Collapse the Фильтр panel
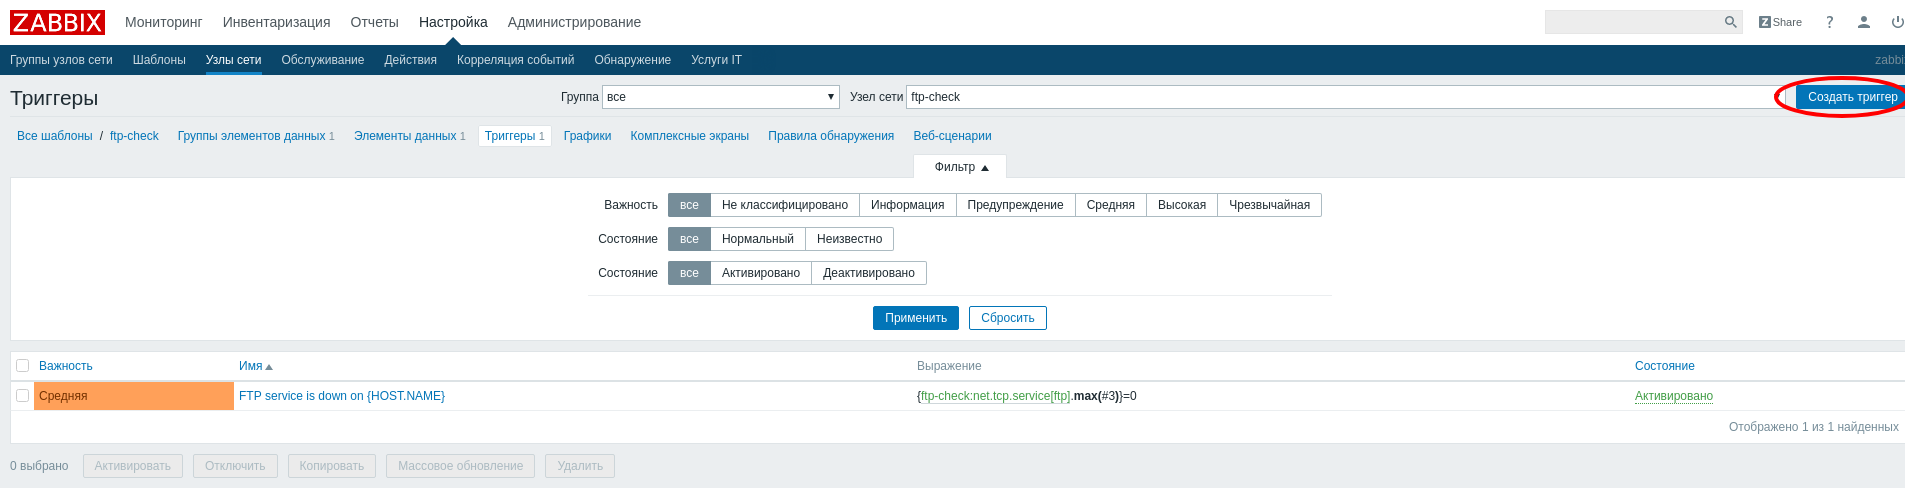 (960, 167)
